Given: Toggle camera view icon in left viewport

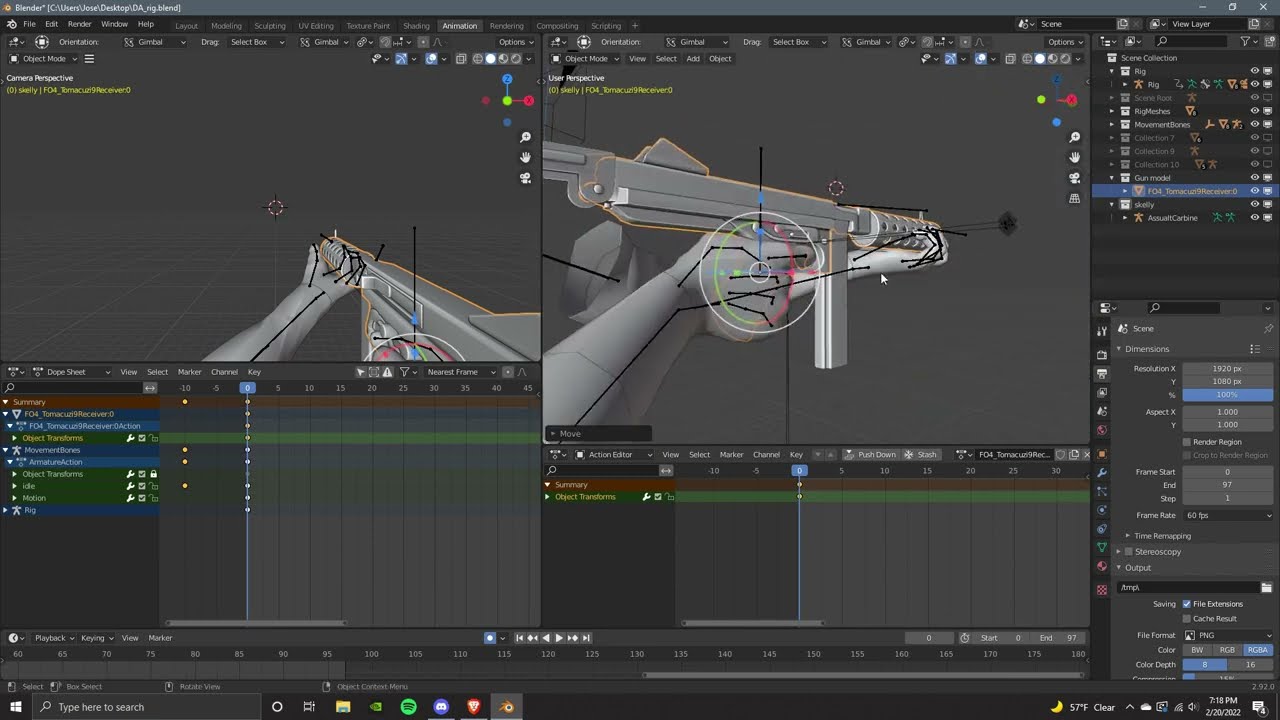Looking at the screenshot, I should pyautogui.click(x=525, y=178).
